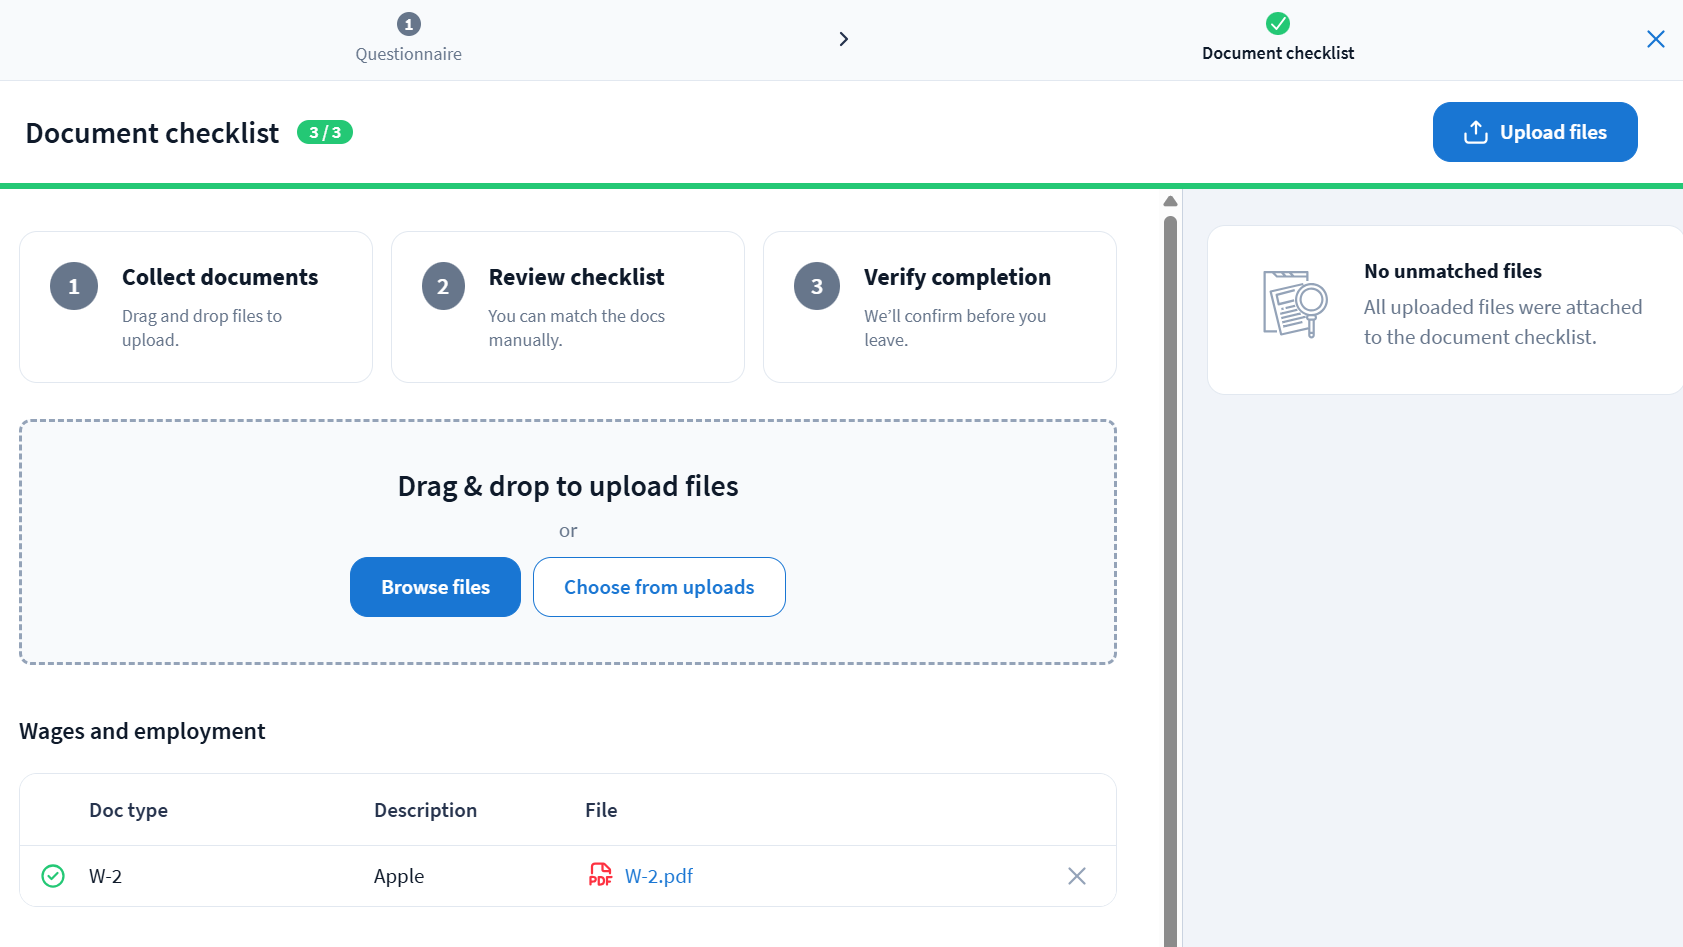Click the 3/3 progress badge
The height and width of the screenshot is (947, 1683).
coord(325,133)
